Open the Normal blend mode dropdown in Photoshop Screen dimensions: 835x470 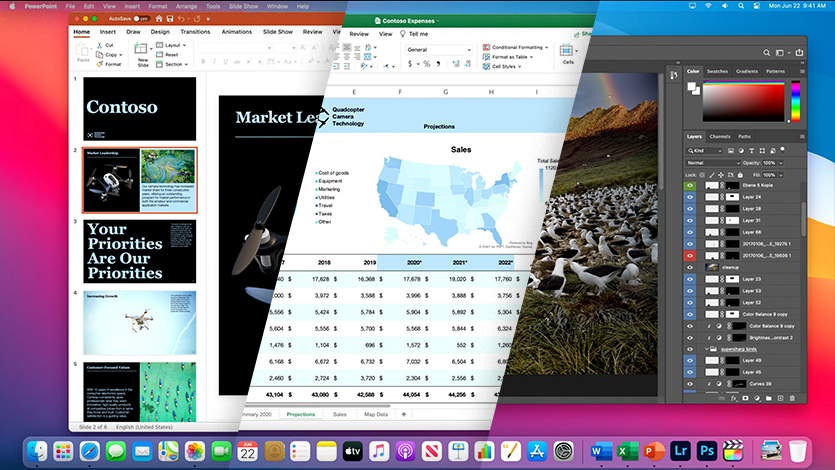click(x=713, y=163)
